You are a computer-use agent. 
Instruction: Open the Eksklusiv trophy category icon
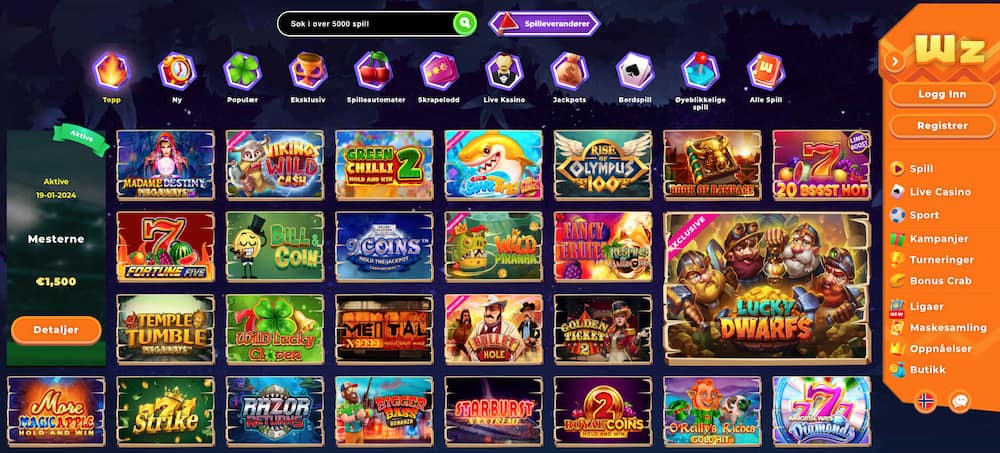(308, 70)
